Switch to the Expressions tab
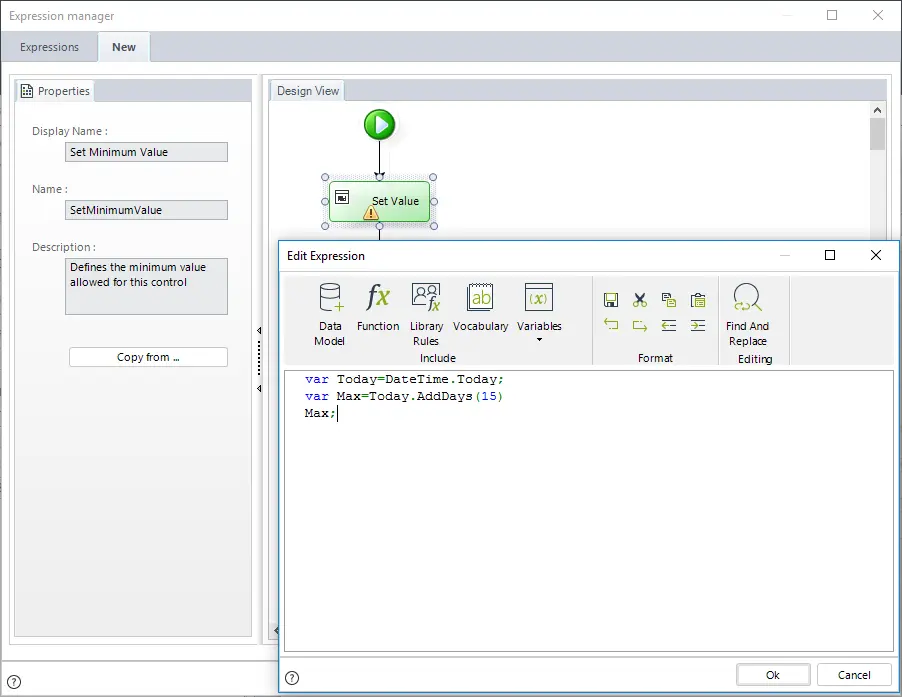This screenshot has width=902, height=697. coord(49,47)
